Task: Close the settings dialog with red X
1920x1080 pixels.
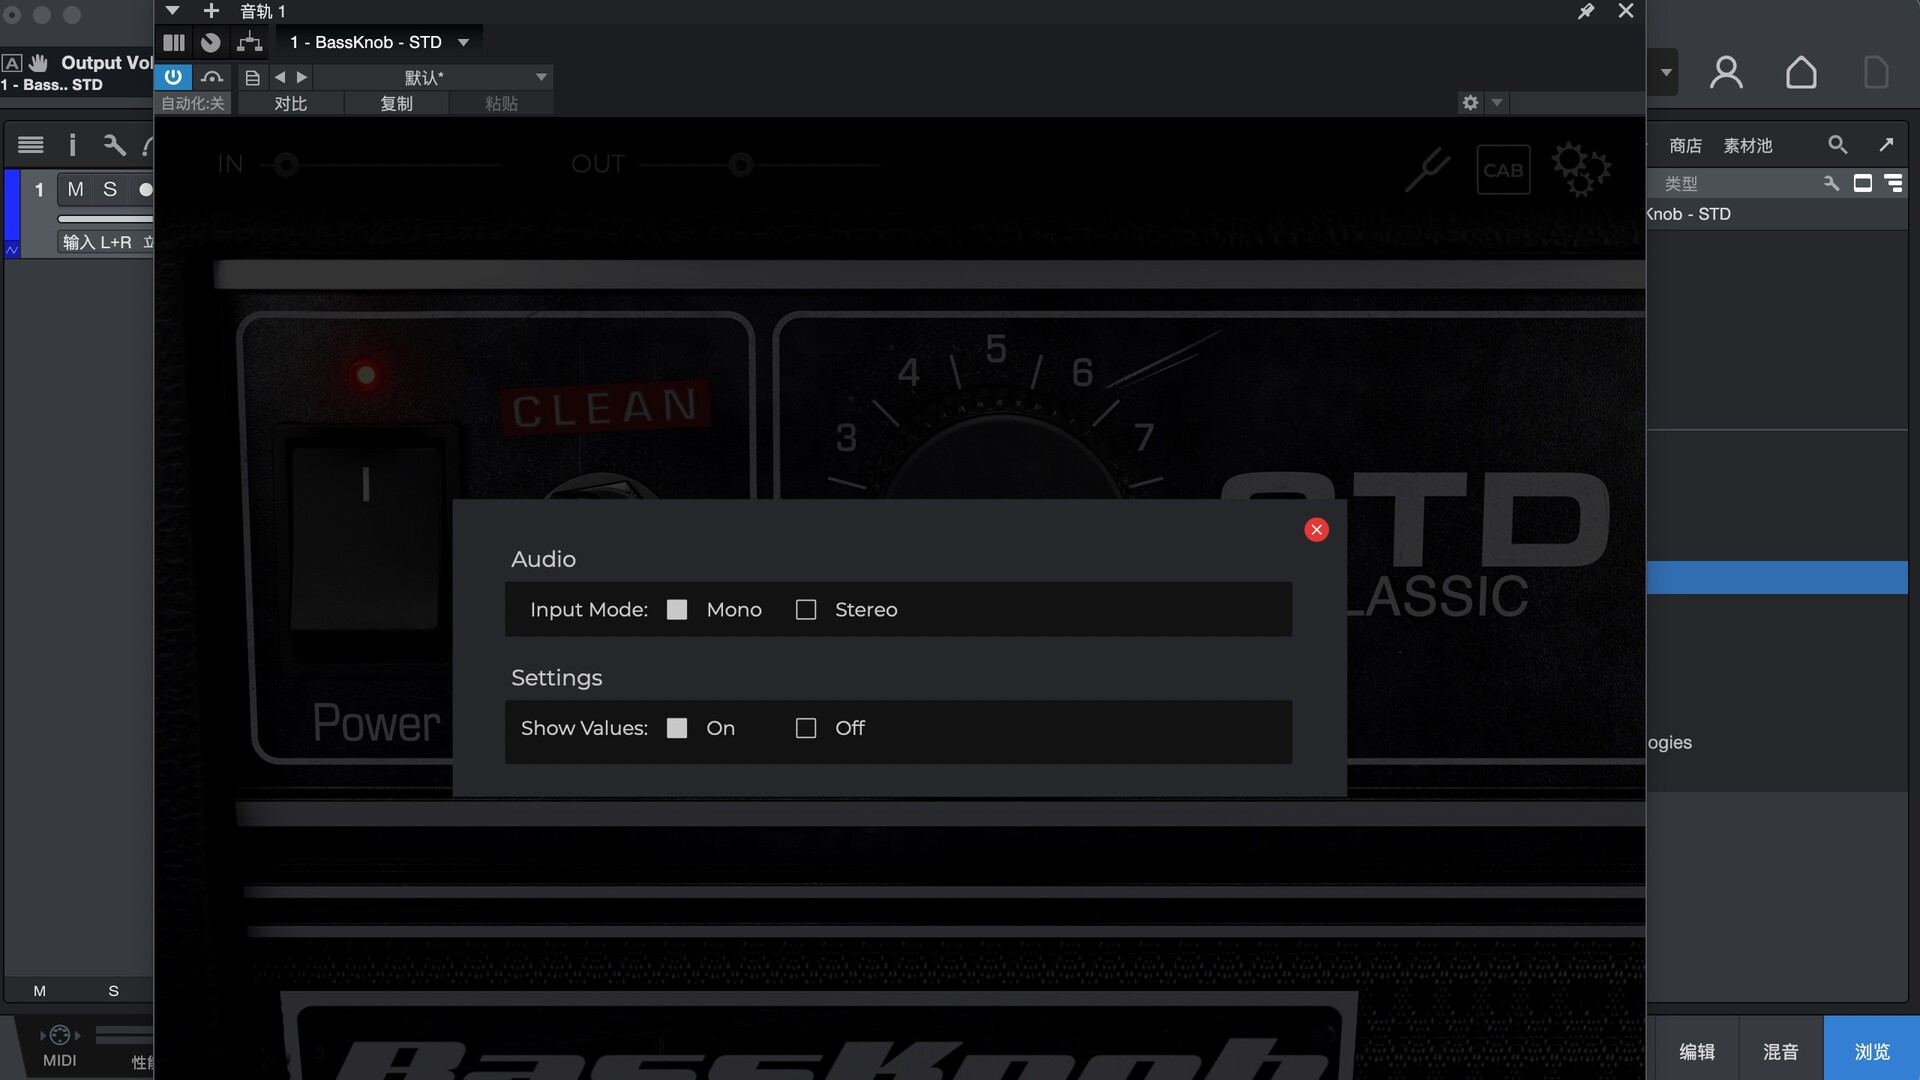Action: 1316,530
